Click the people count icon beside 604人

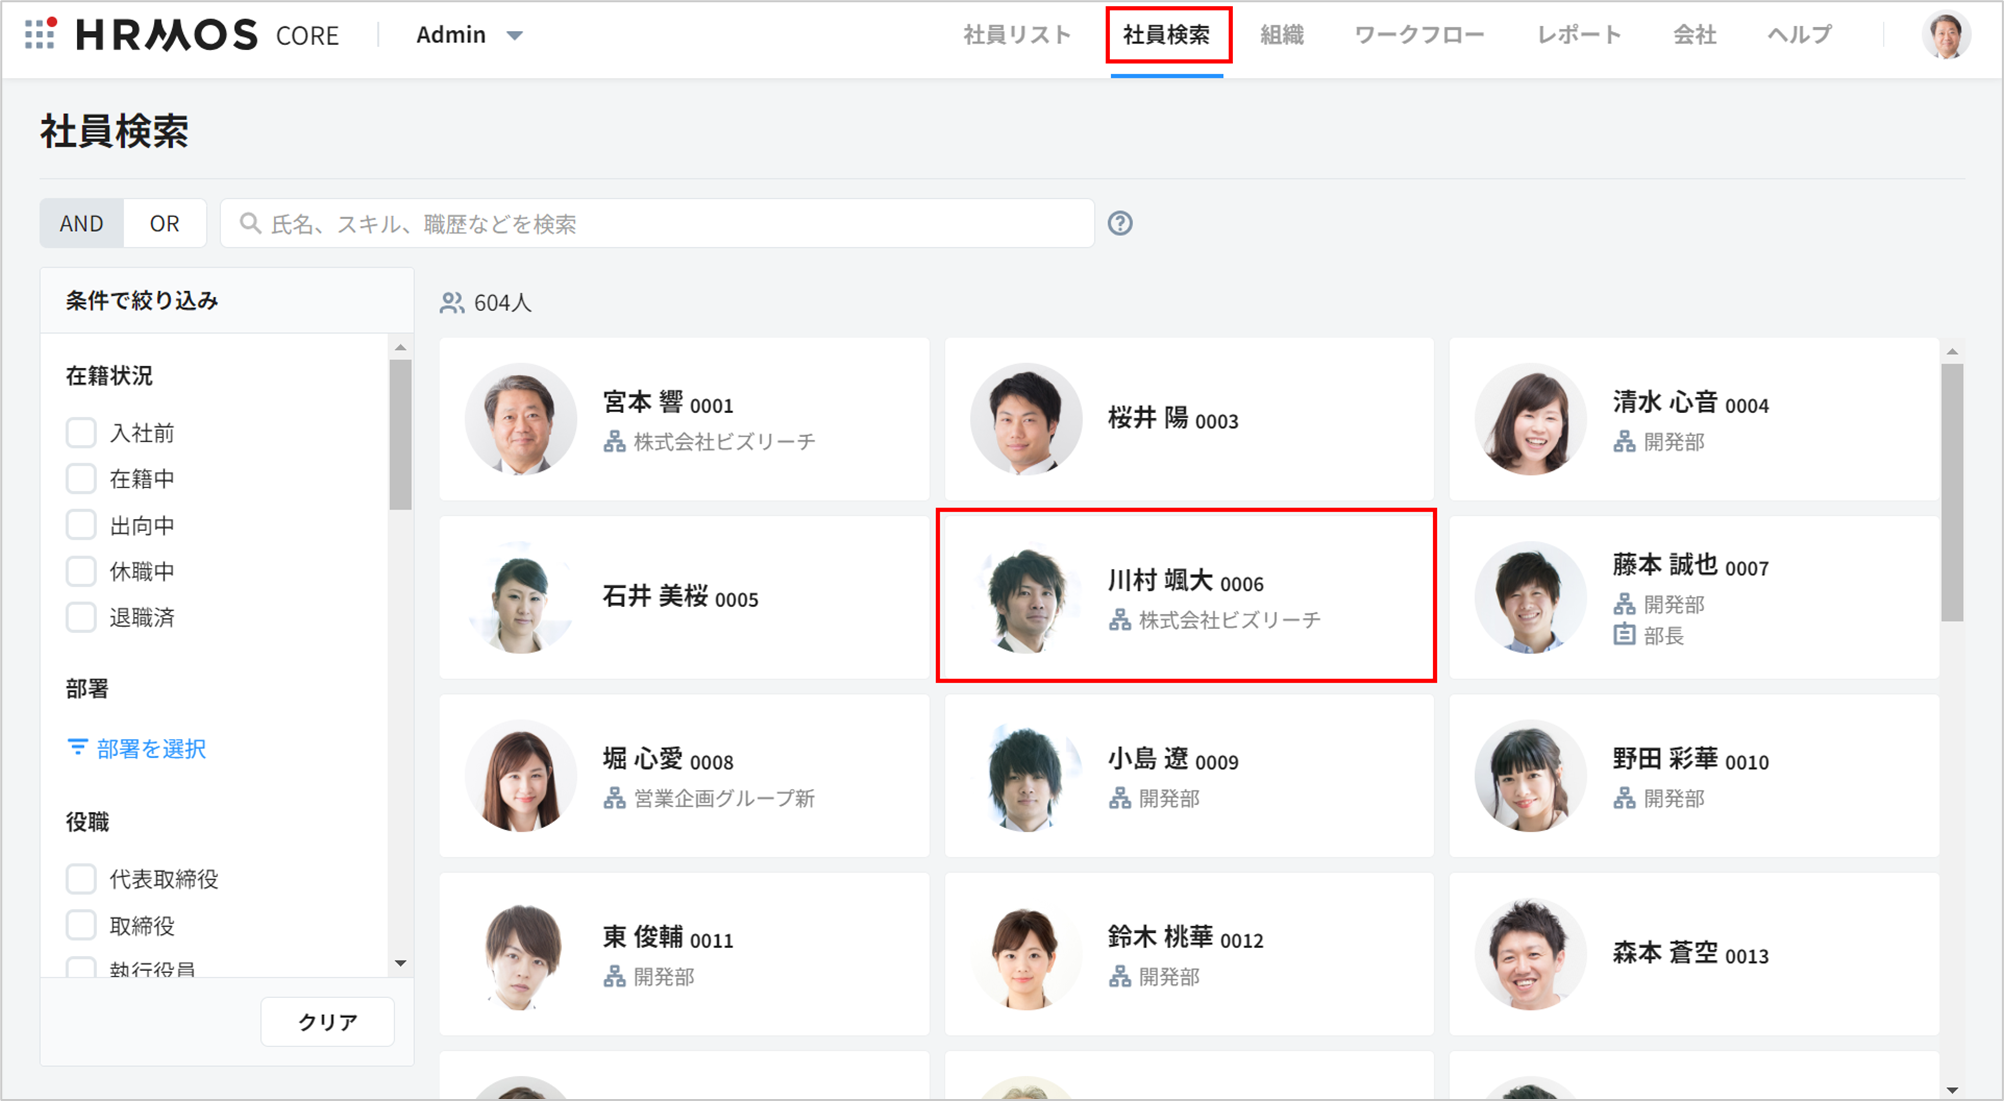pos(452,302)
